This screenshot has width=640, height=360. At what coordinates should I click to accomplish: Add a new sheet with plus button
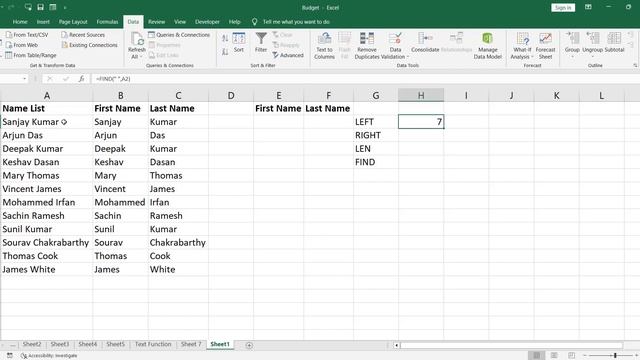click(249, 345)
